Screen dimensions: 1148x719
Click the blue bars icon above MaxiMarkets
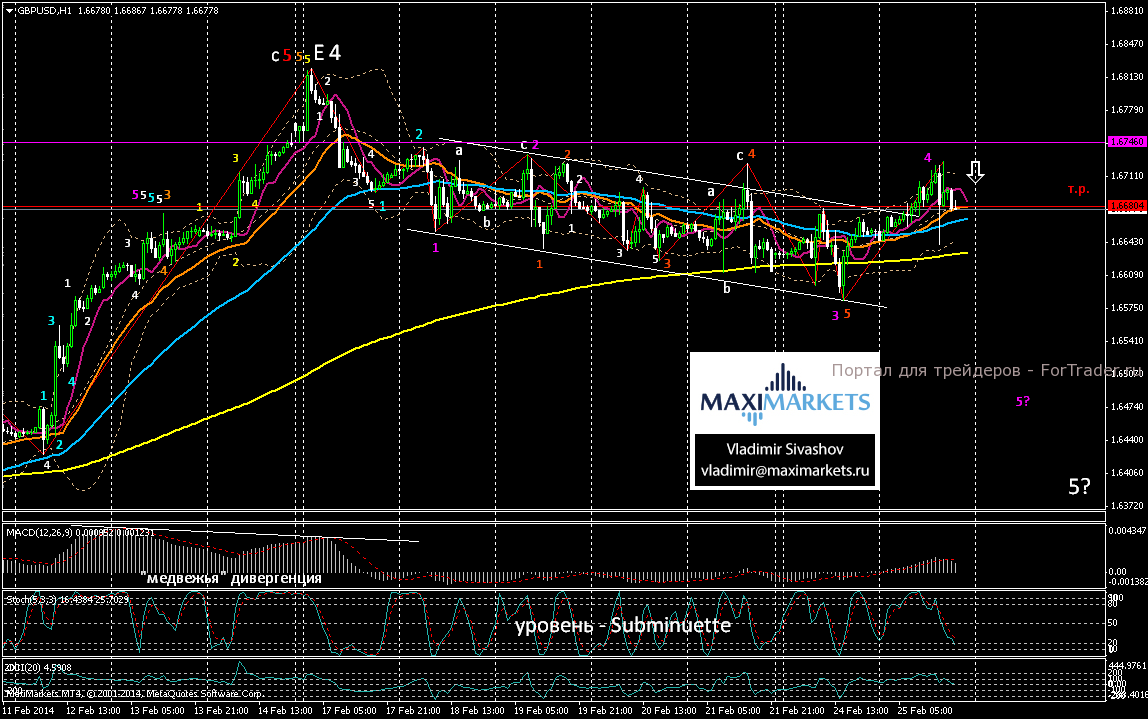(x=786, y=378)
